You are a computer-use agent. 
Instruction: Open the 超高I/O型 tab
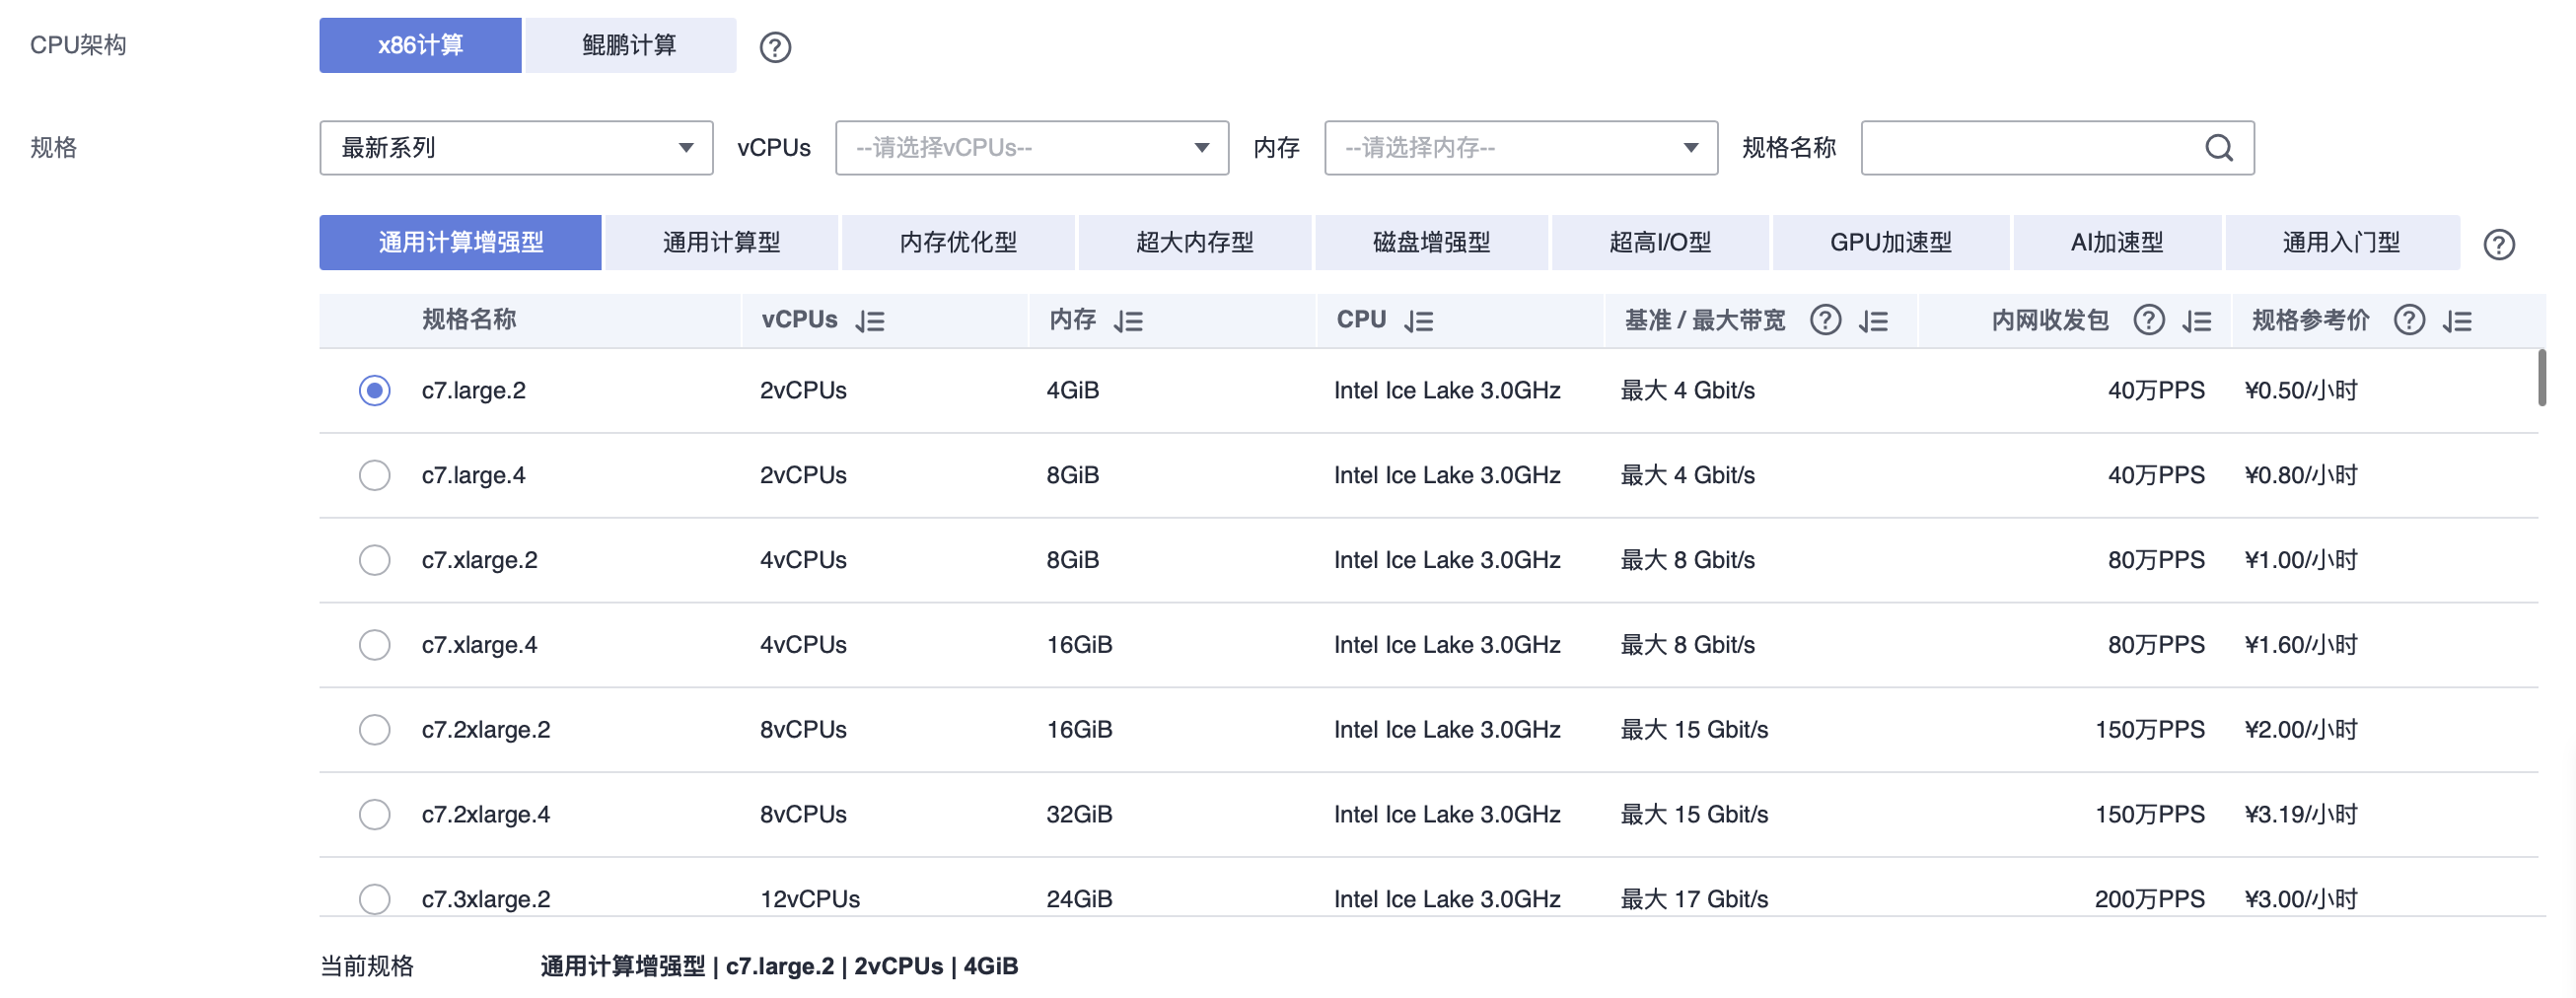click(x=1660, y=243)
